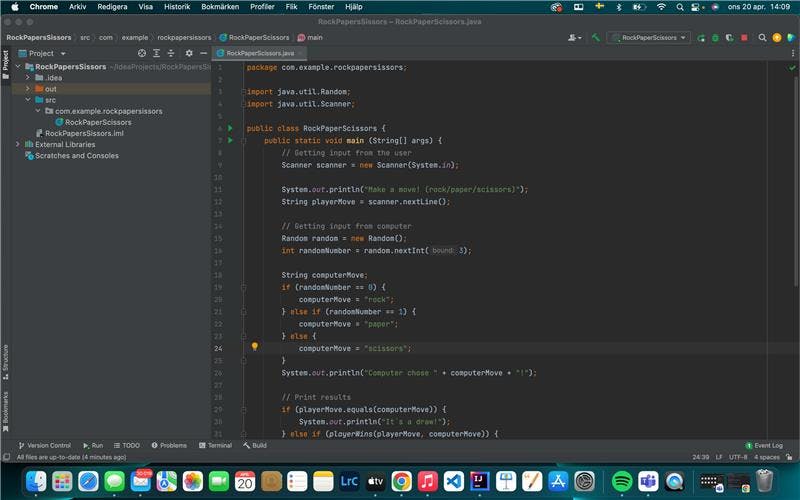Screen dimensions: 800x500
Task: Toggle the Bookmarks tool window side tab
Action: click(x=5, y=412)
